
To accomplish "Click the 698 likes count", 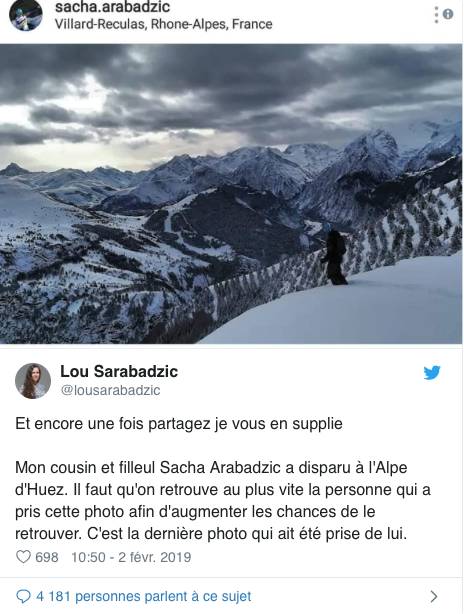I will (x=47, y=557).
